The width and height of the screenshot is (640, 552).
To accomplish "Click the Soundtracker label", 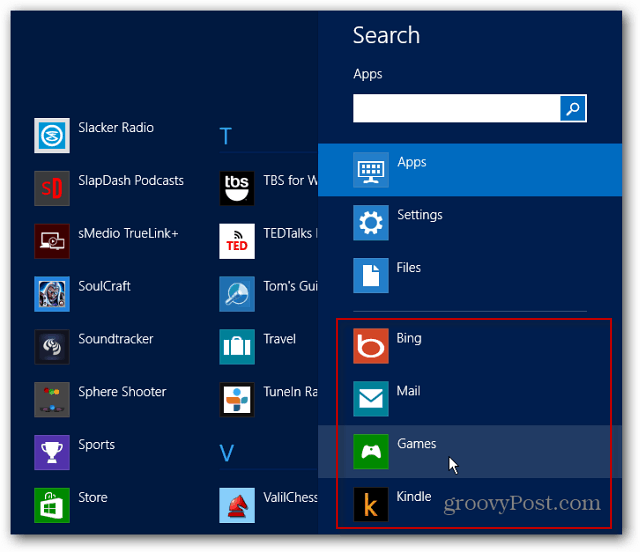I will point(116,339).
